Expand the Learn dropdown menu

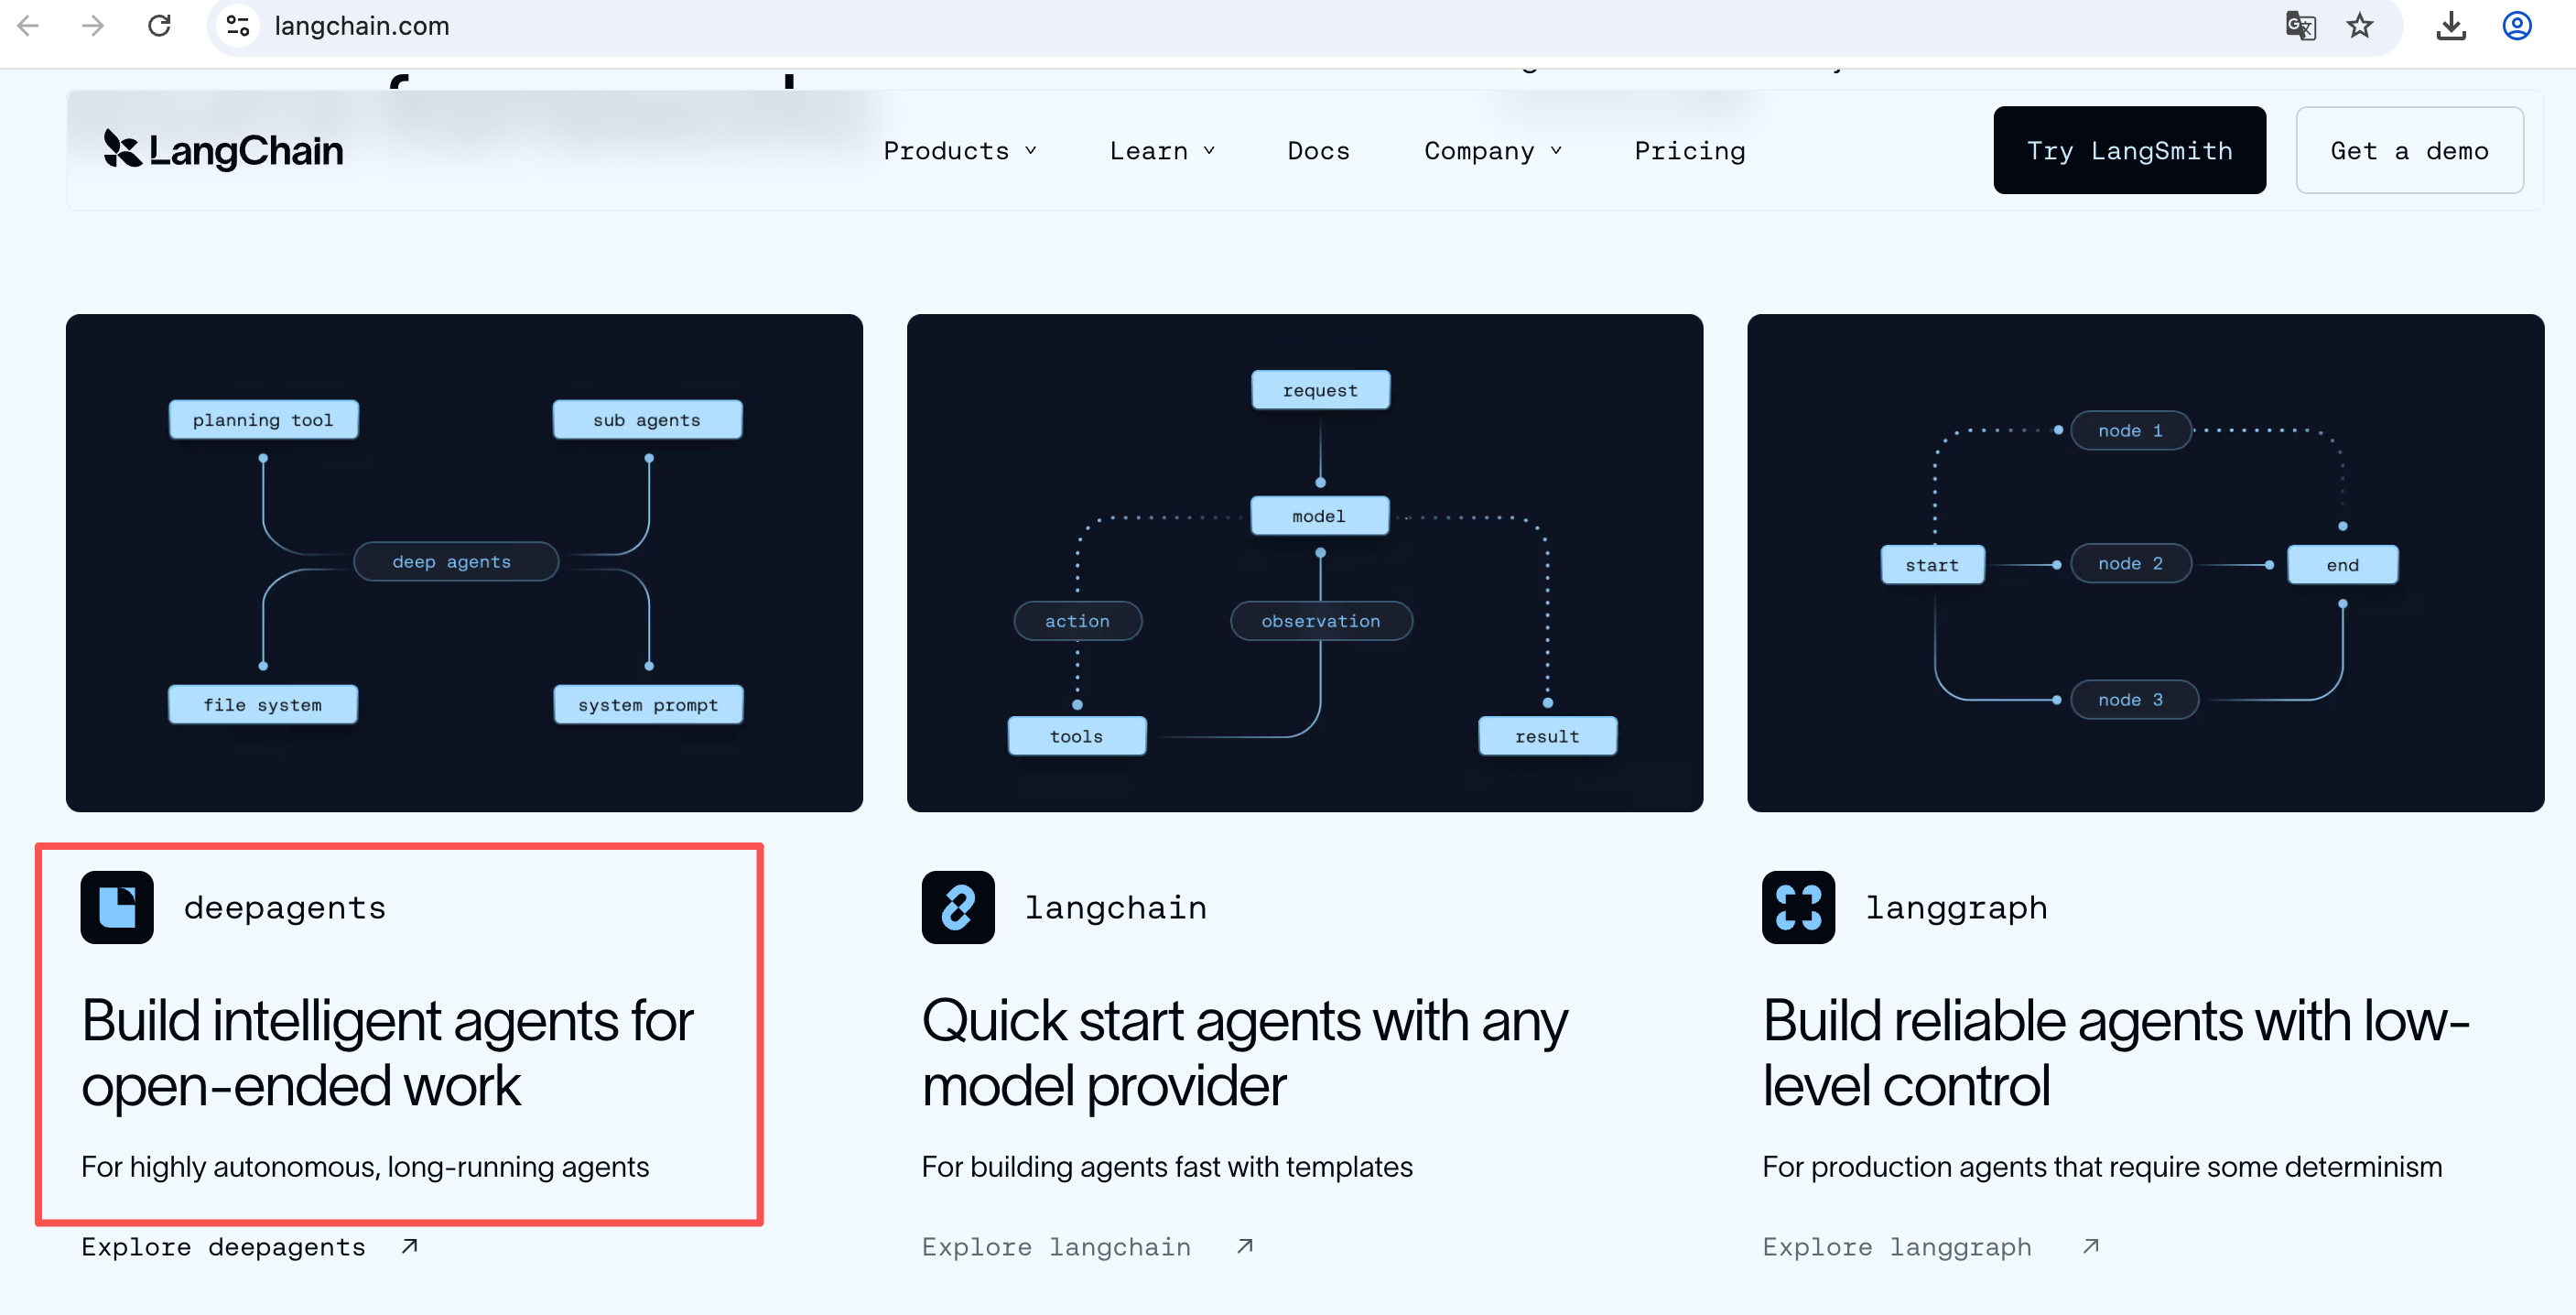tap(1161, 151)
